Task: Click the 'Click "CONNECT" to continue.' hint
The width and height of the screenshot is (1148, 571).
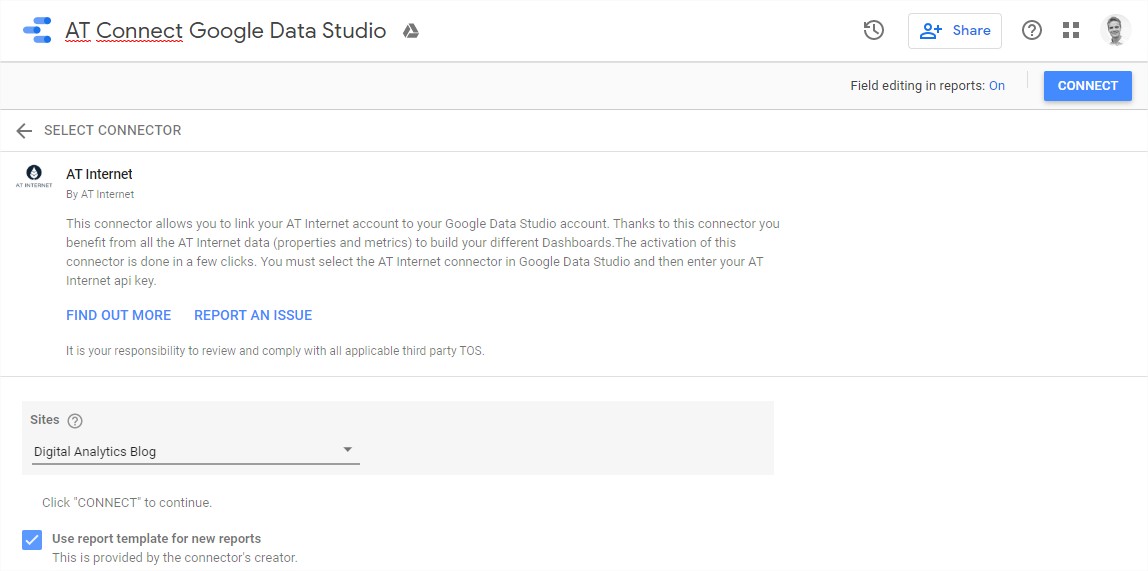Action: coord(127,503)
